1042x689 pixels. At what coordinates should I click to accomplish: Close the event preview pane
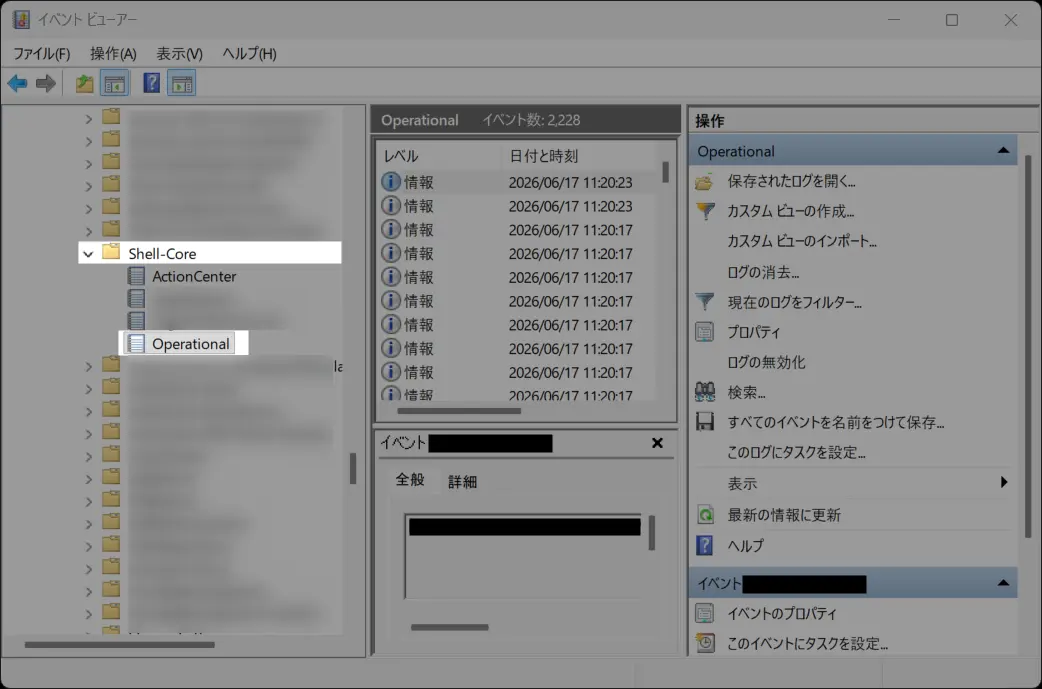tap(657, 443)
